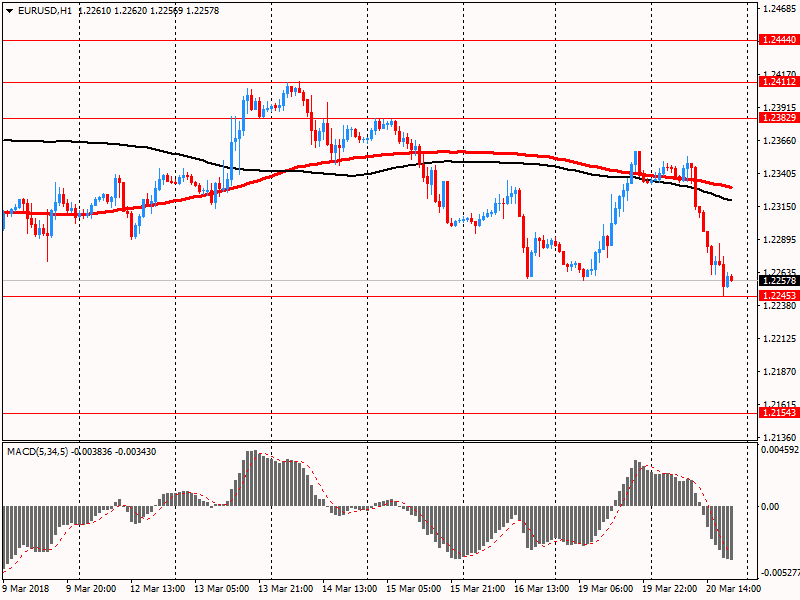Click the black current price 1.22578 tag
Image resolution: width=800 pixels, height=600 pixels.
(778, 281)
